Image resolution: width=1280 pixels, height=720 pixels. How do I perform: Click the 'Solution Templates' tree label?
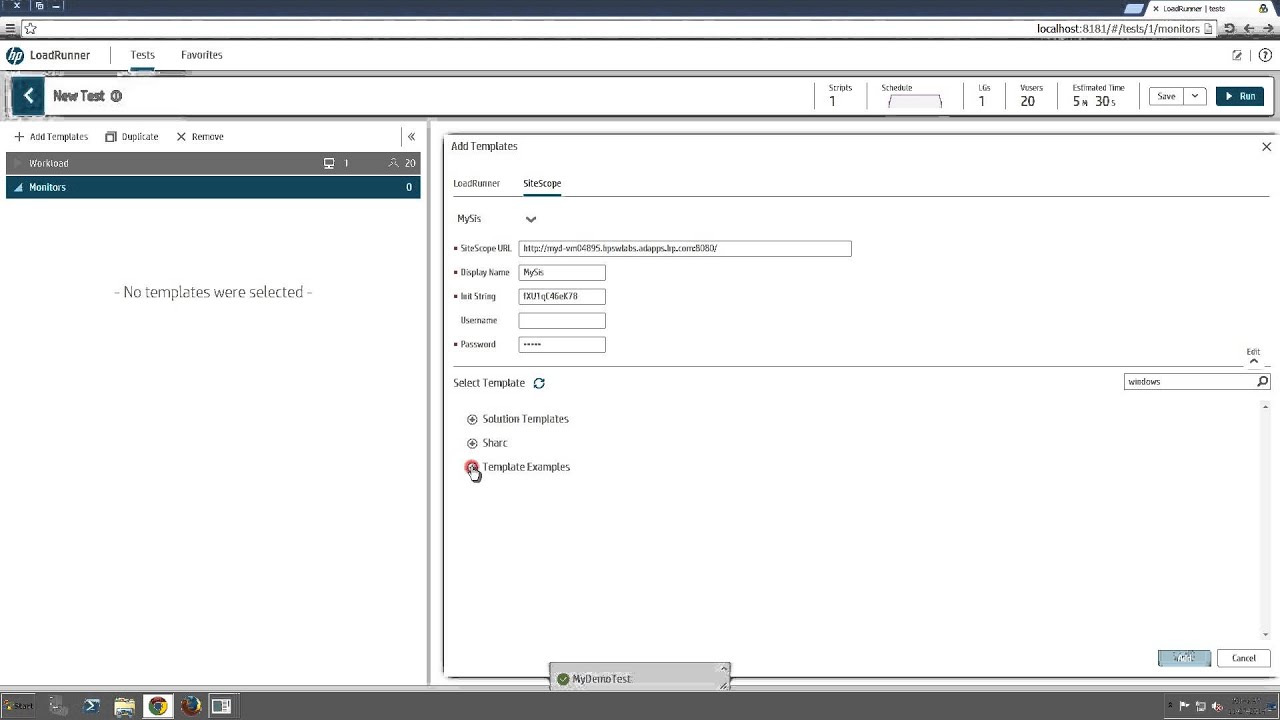525,420
